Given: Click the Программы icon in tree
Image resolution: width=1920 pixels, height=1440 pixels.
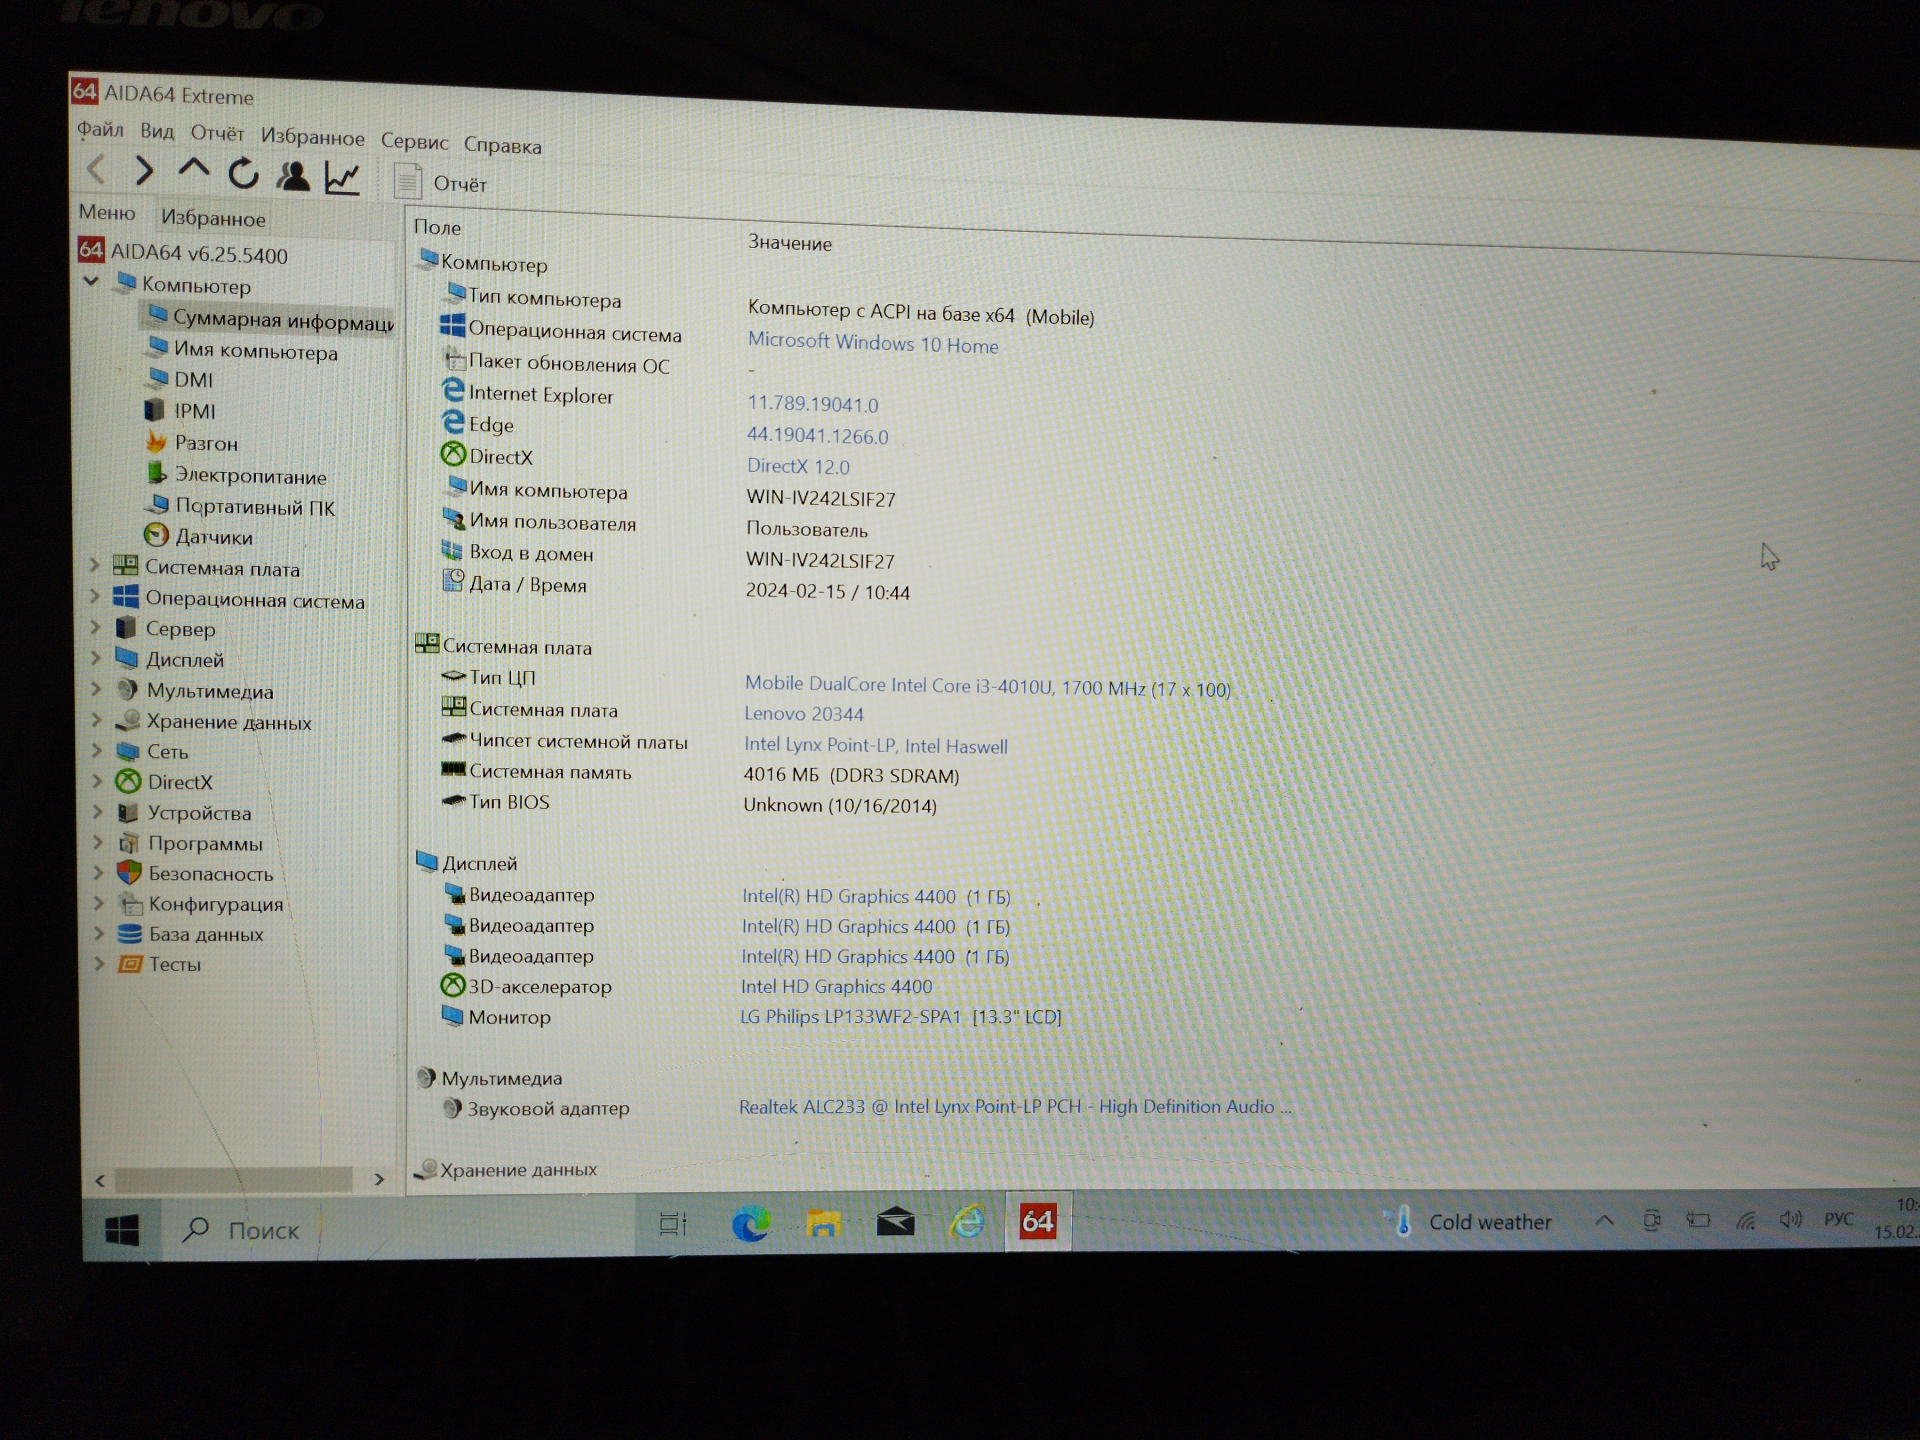Looking at the screenshot, I should 129,843.
